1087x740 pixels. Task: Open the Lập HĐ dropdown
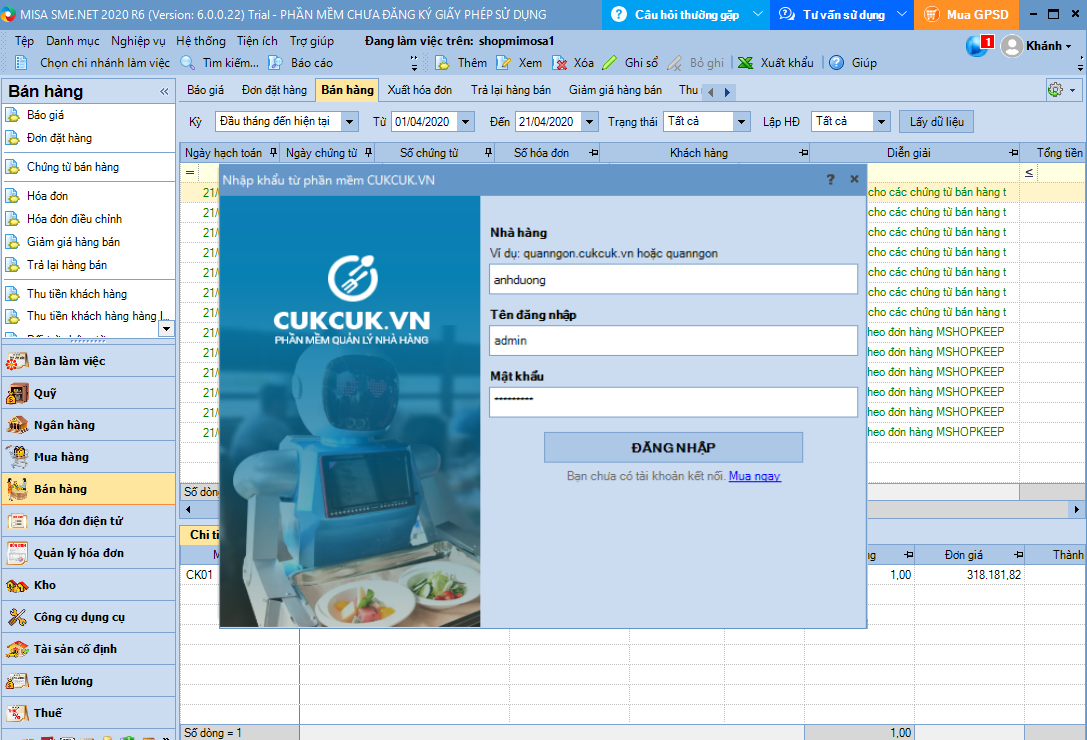point(881,122)
